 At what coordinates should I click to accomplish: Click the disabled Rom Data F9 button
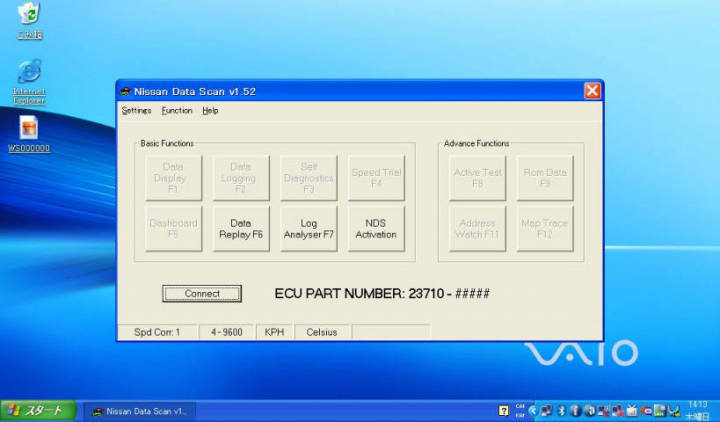(545, 178)
